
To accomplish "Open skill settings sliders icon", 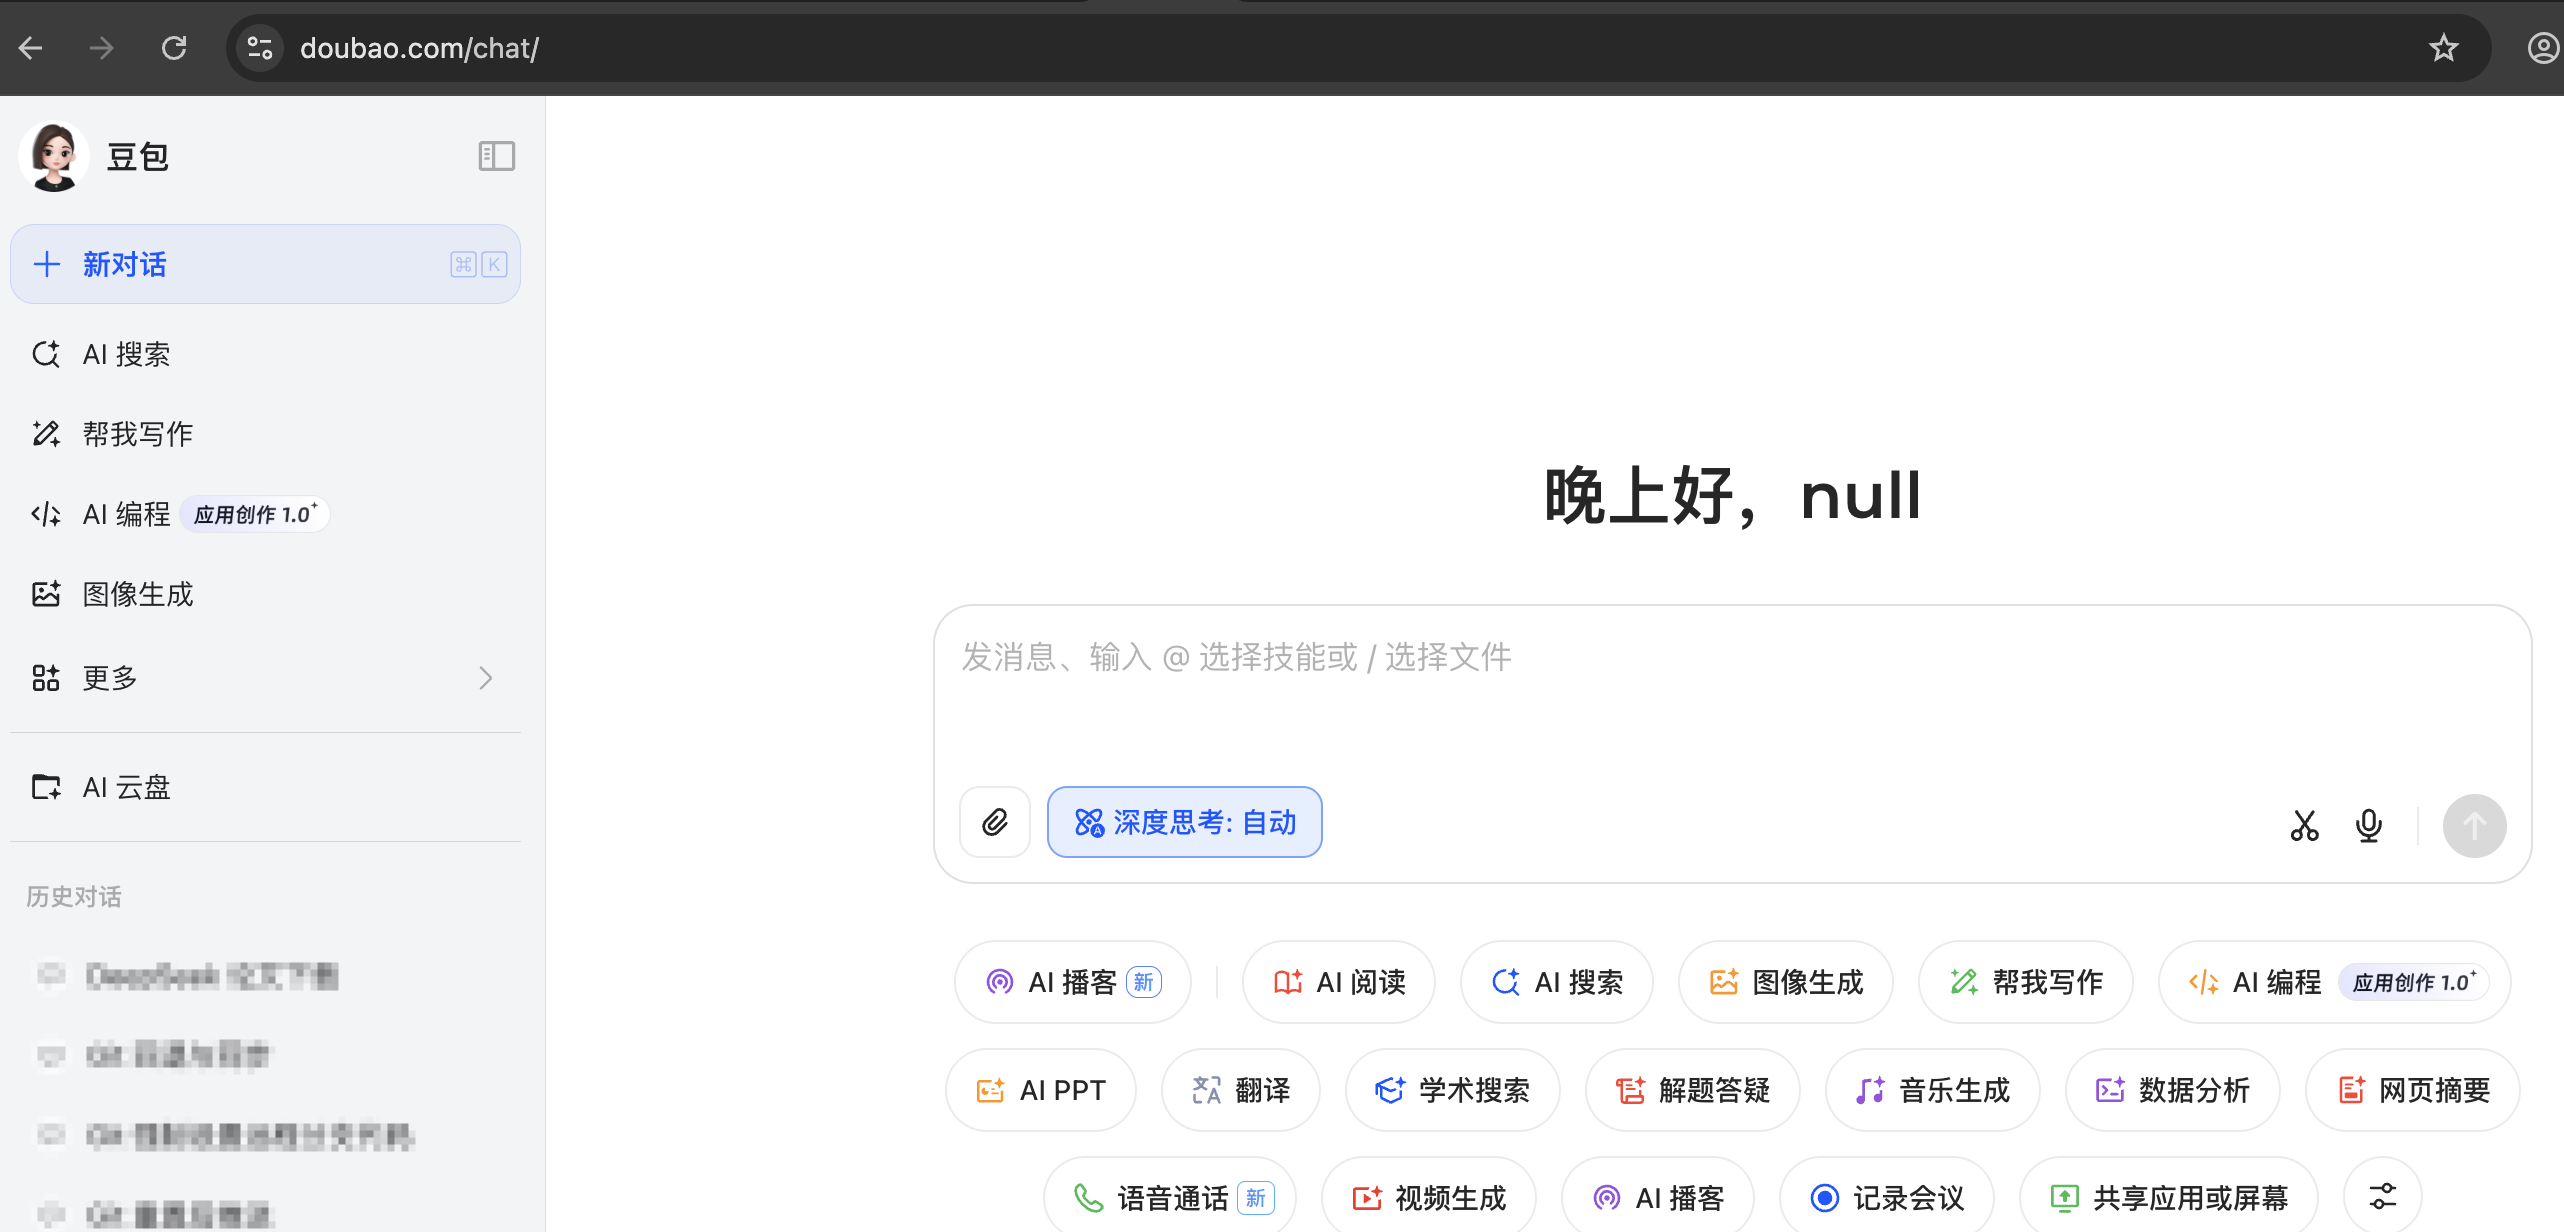I will (2383, 1197).
